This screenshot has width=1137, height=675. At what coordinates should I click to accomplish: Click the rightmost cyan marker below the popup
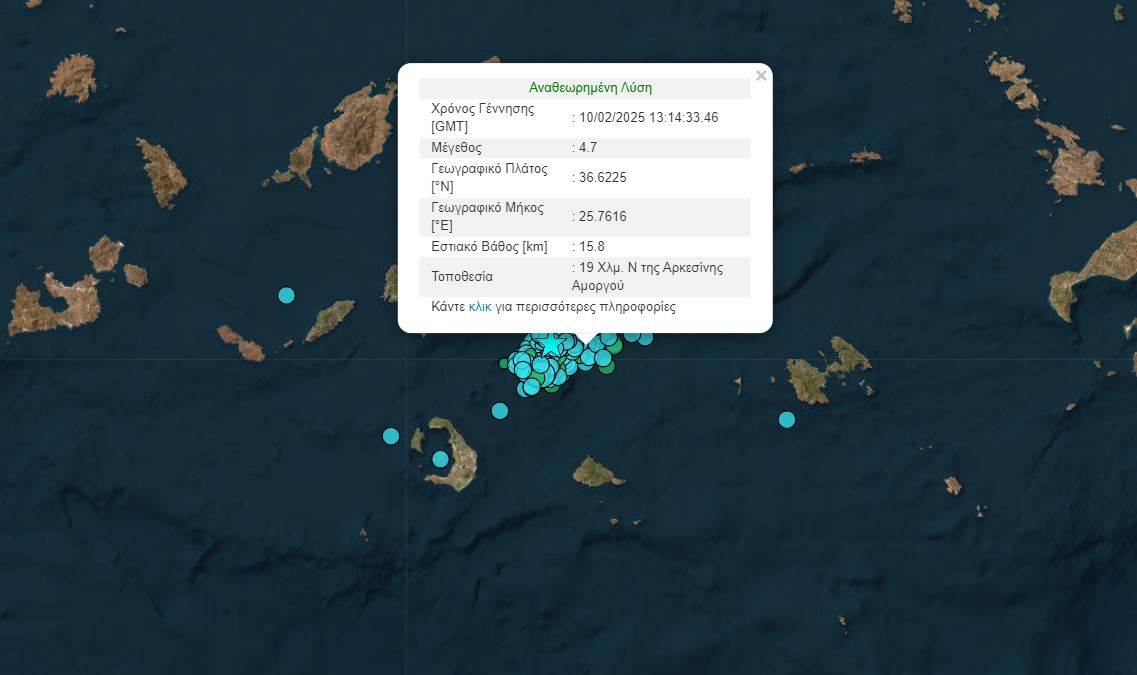pyautogui.click(x=645, y=337)
